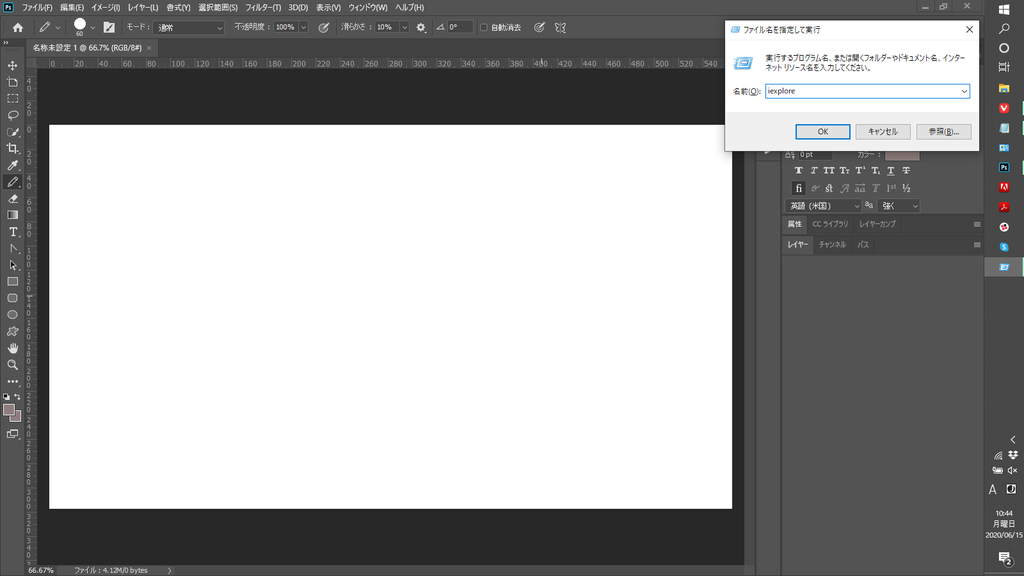Open the anti-aliasing 強く dropdown
Screen dimensions: 1024x576
point(898,206)
